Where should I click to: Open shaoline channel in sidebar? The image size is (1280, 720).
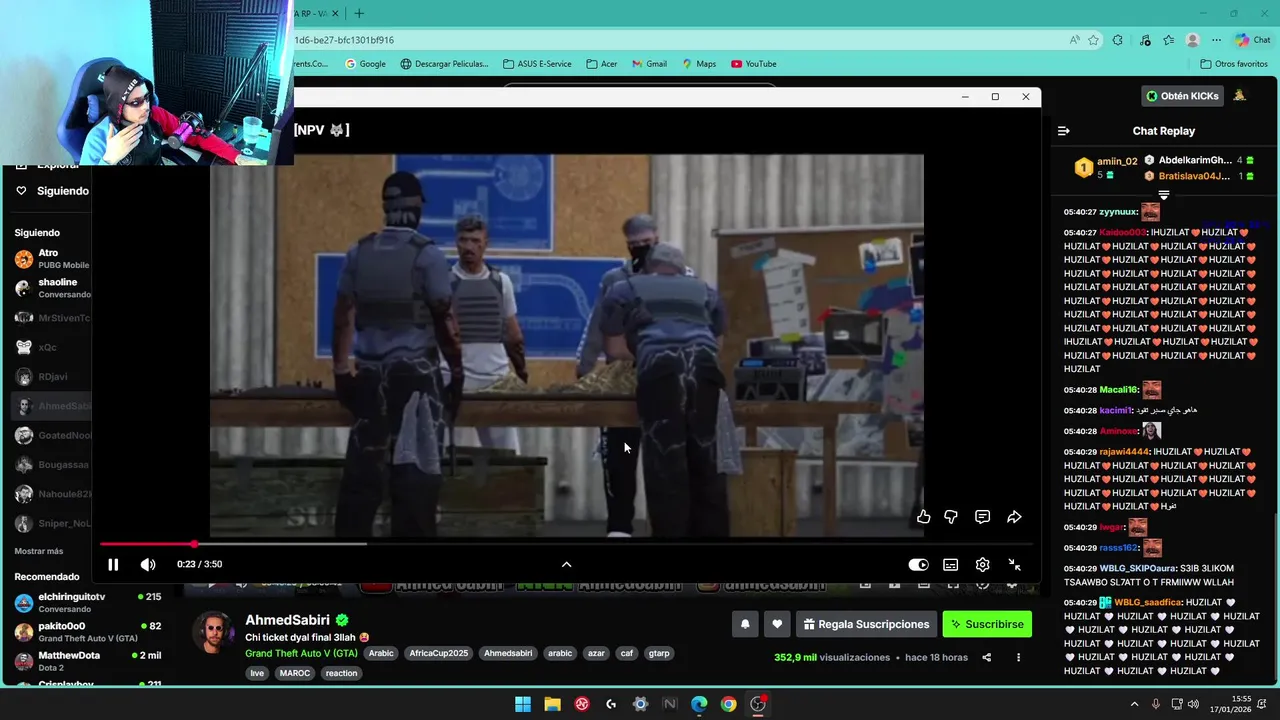point(50,288)
